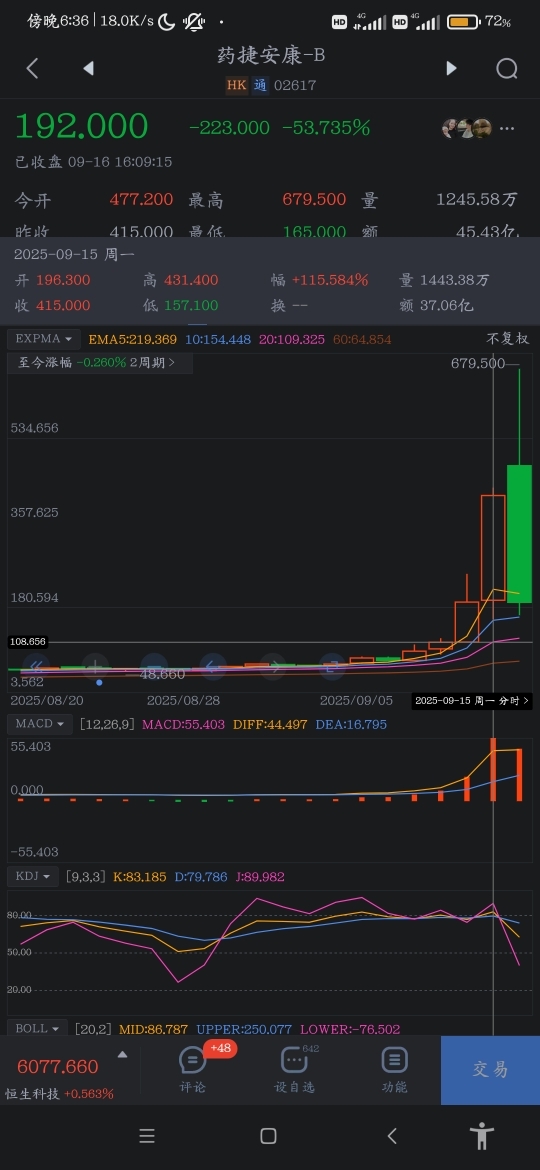The width and height of the screenshot is (540, 1170).
Task: Open the 至今涨幅 2周期 details
Action: [100, 363]
